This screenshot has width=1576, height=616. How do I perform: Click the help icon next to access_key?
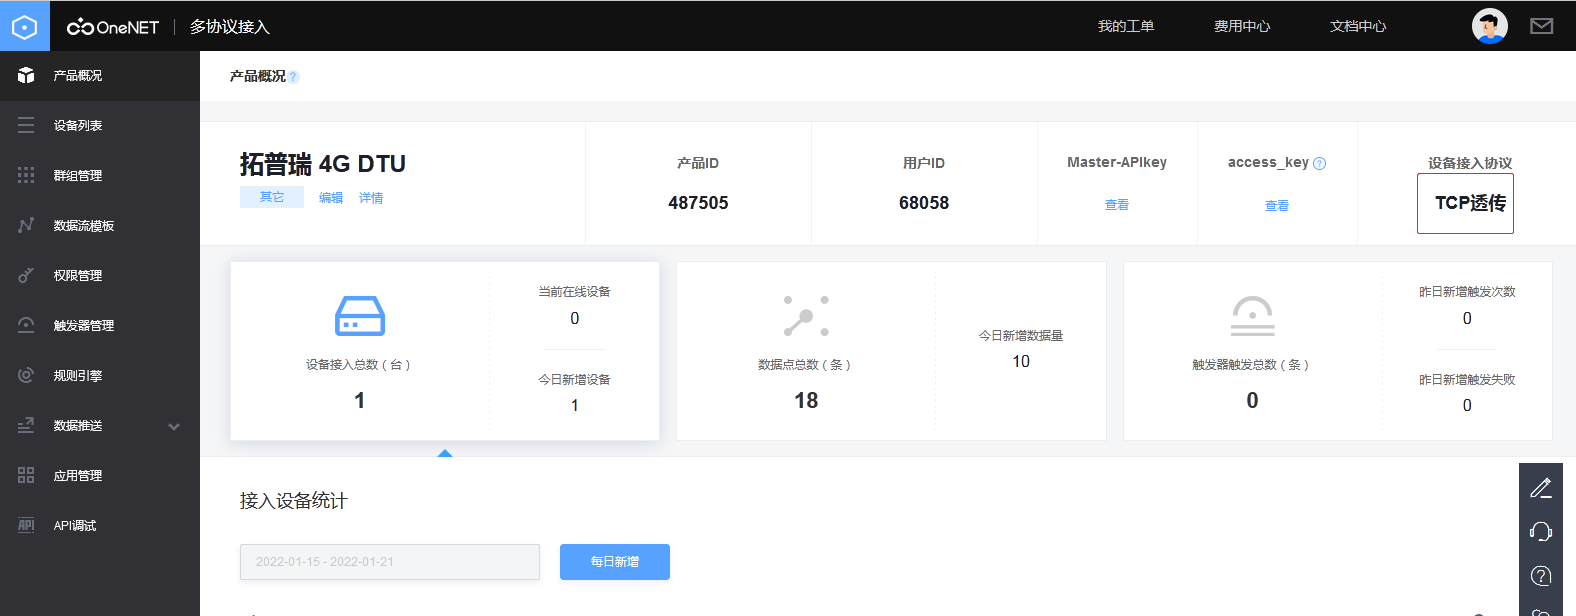pos(1320,164)
